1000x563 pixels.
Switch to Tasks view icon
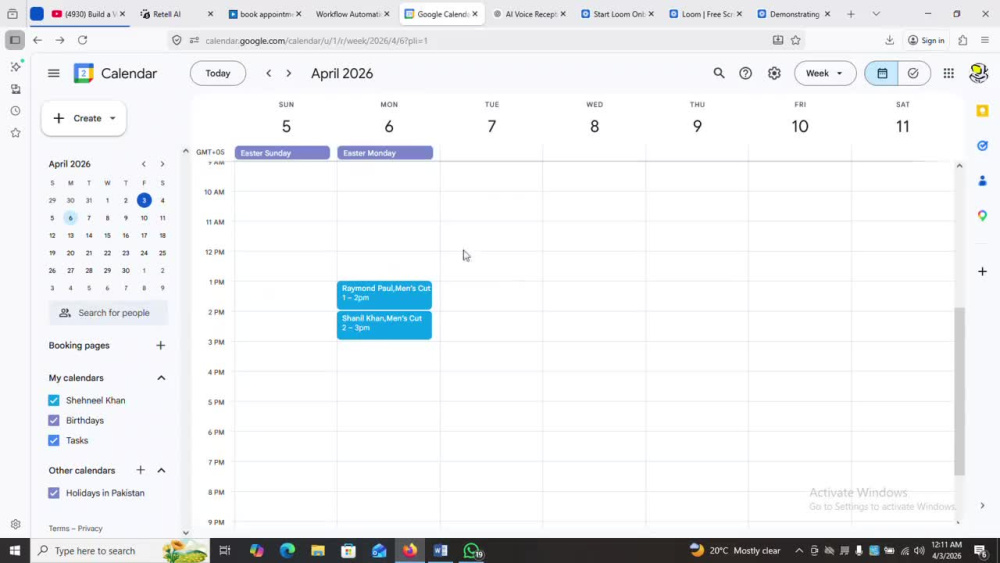913,73
